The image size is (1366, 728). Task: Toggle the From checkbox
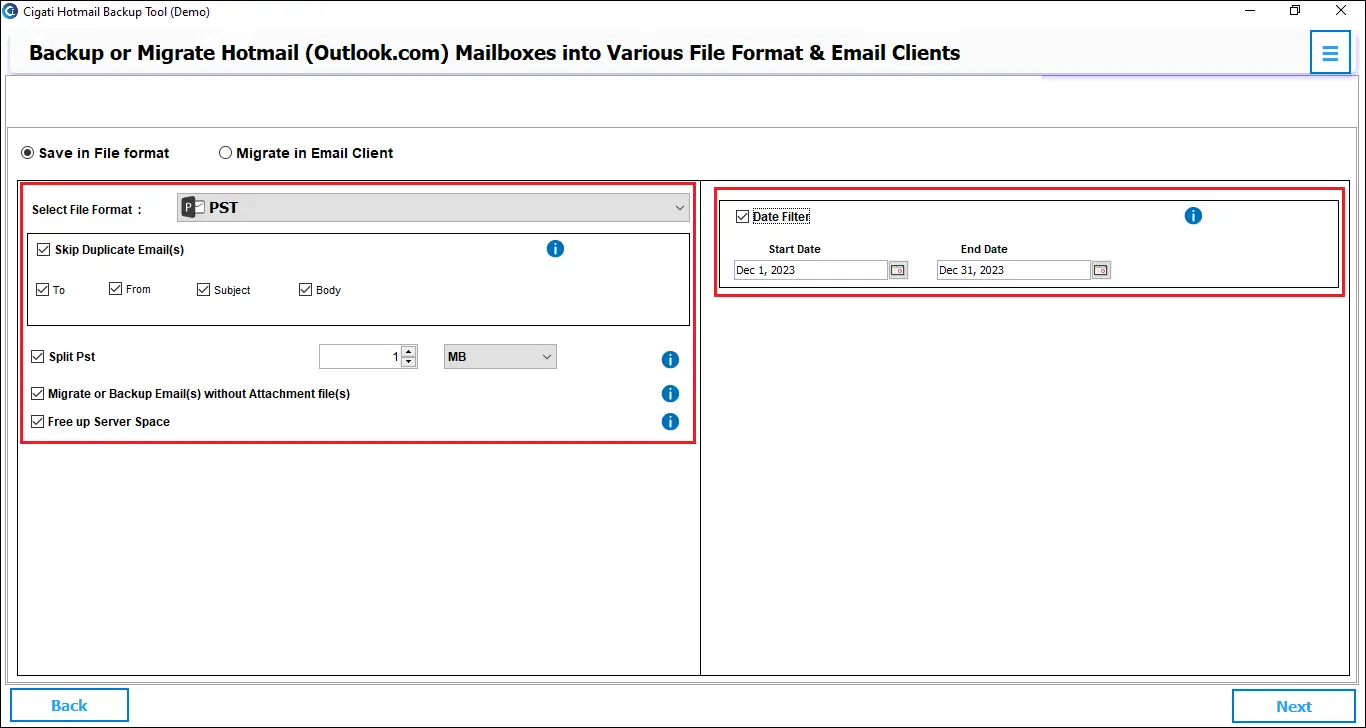point(116,289)
